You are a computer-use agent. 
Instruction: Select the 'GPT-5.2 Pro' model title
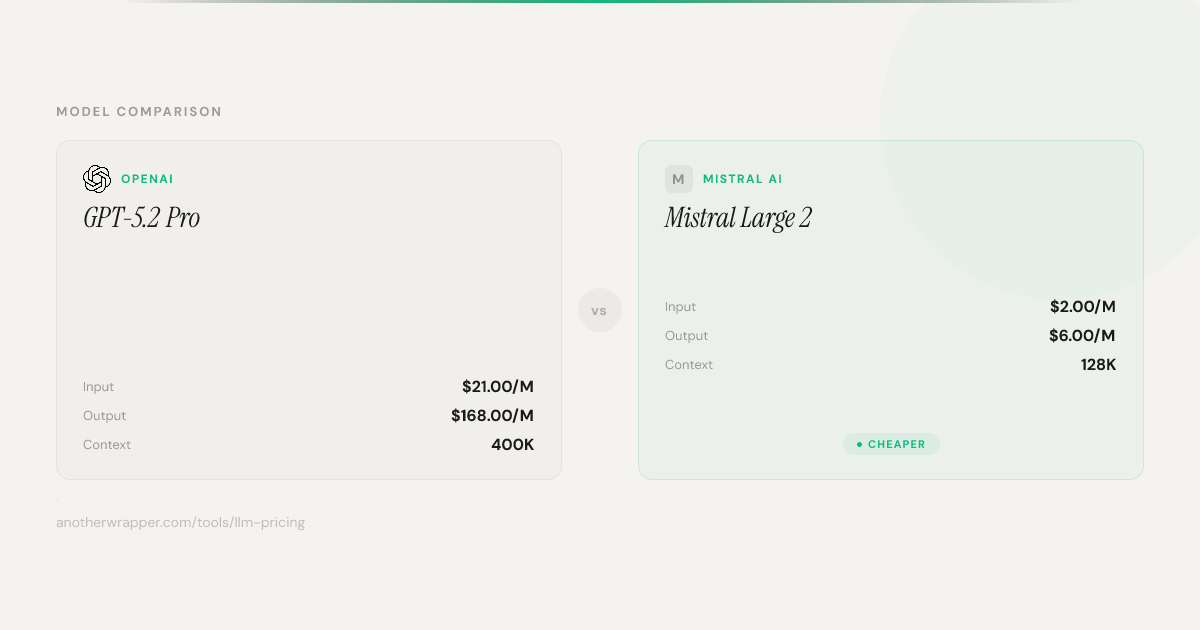tap(142, 218)
